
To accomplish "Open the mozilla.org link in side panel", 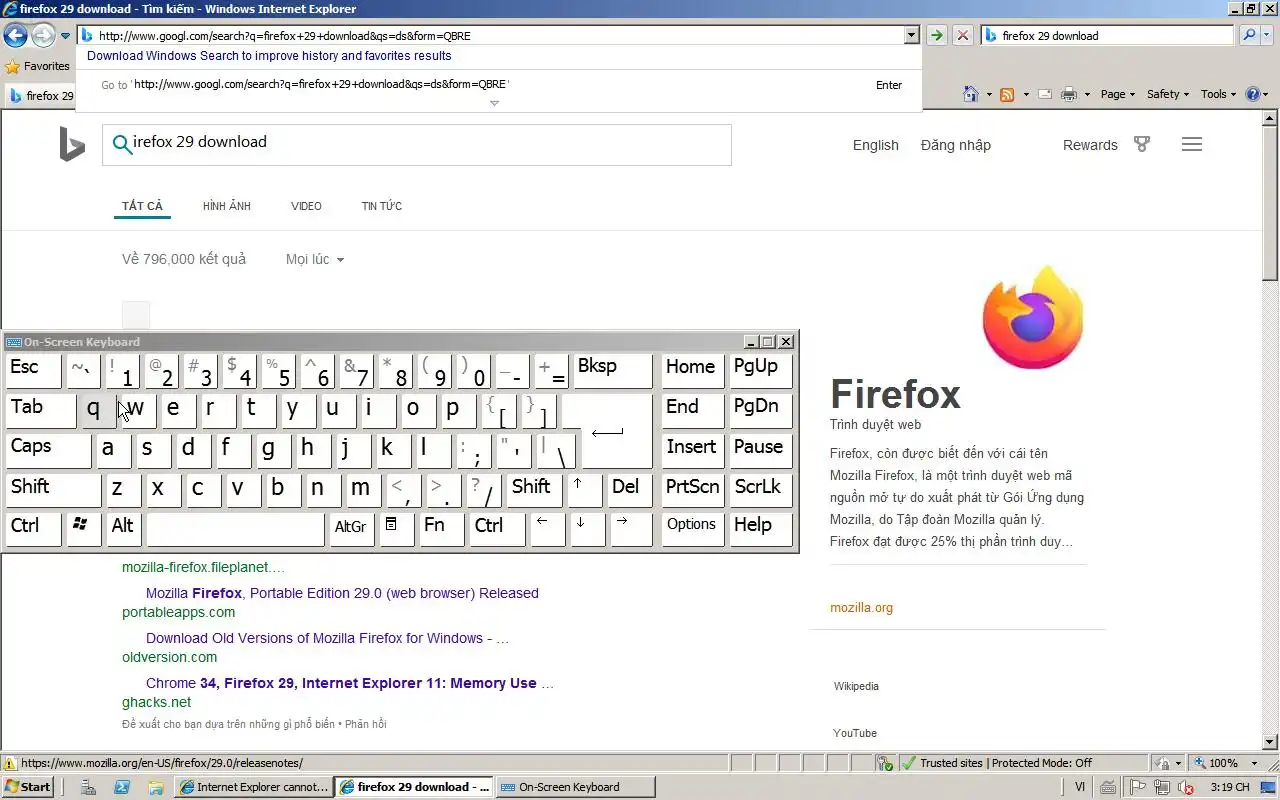I will [x=861, y=608].
